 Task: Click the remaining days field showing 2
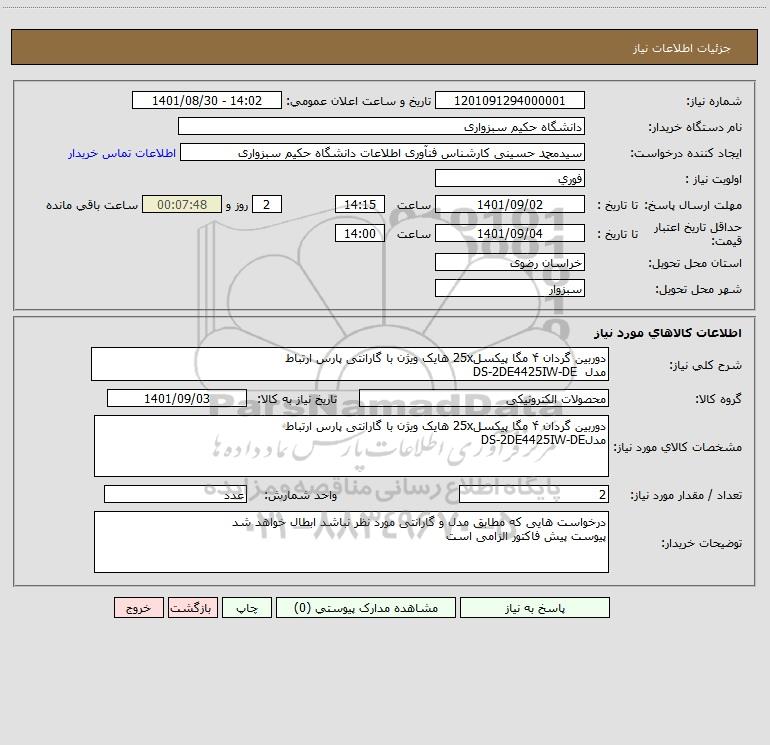click(267, 204)
